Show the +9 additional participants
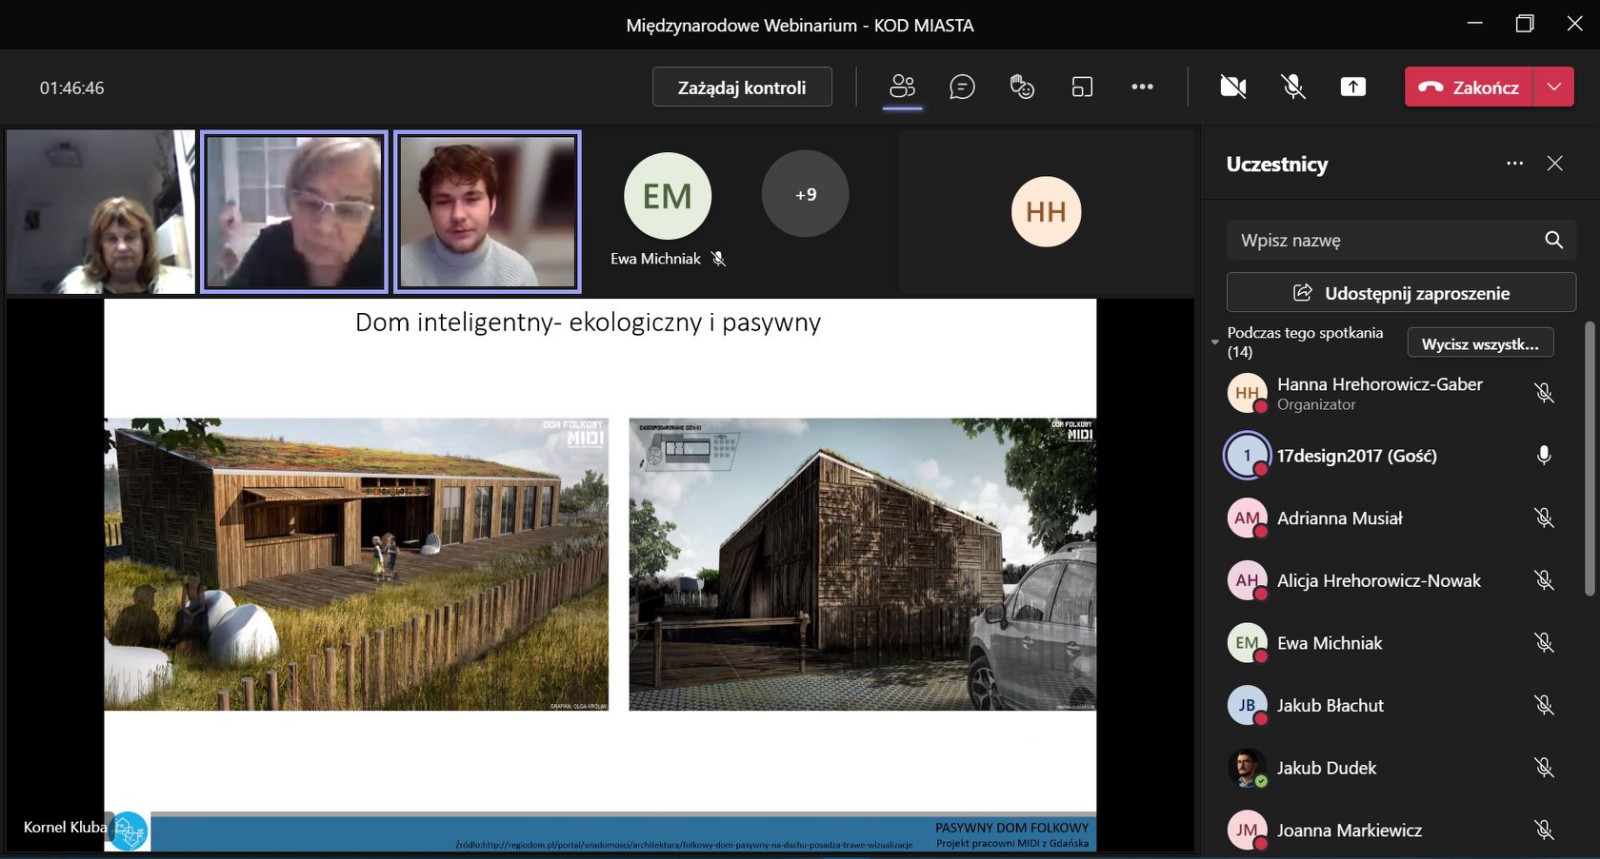Screen dimensions: 1600x859 tap(805, 194)
